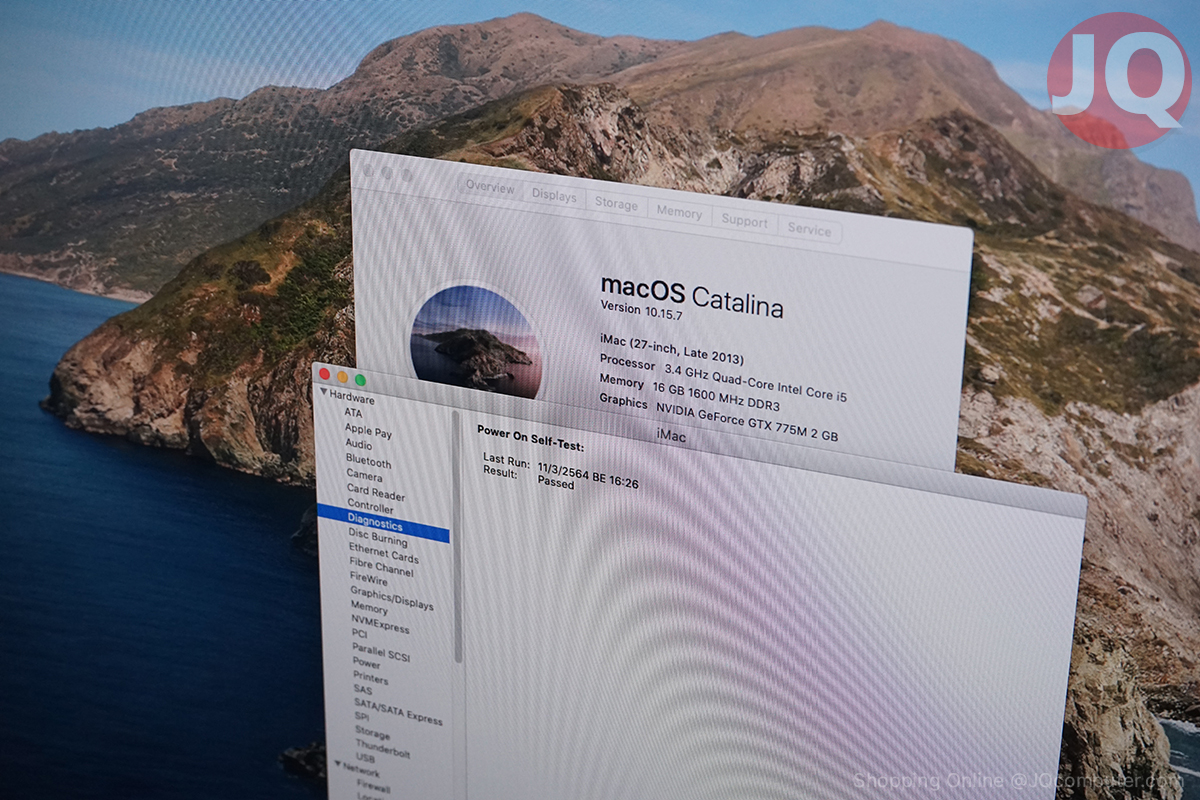Choose SAS in the Hardware list
The width and height of the screenshot is (1200, 800).
coord(363,690)
